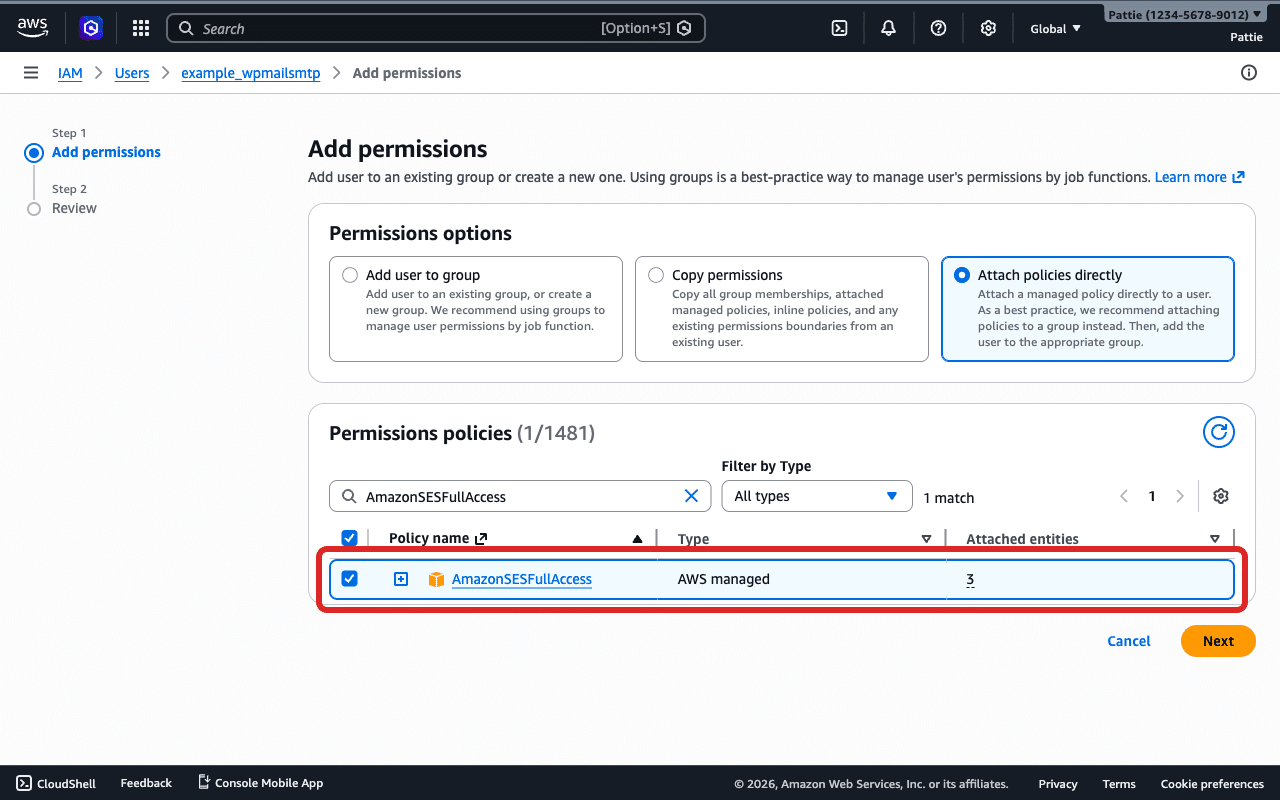Image resolution: width=1280 pixels, height=800 pixels.
Task: Uncheck the AmazonSESFullAccess row checkbox
Action: coord(349,578)
